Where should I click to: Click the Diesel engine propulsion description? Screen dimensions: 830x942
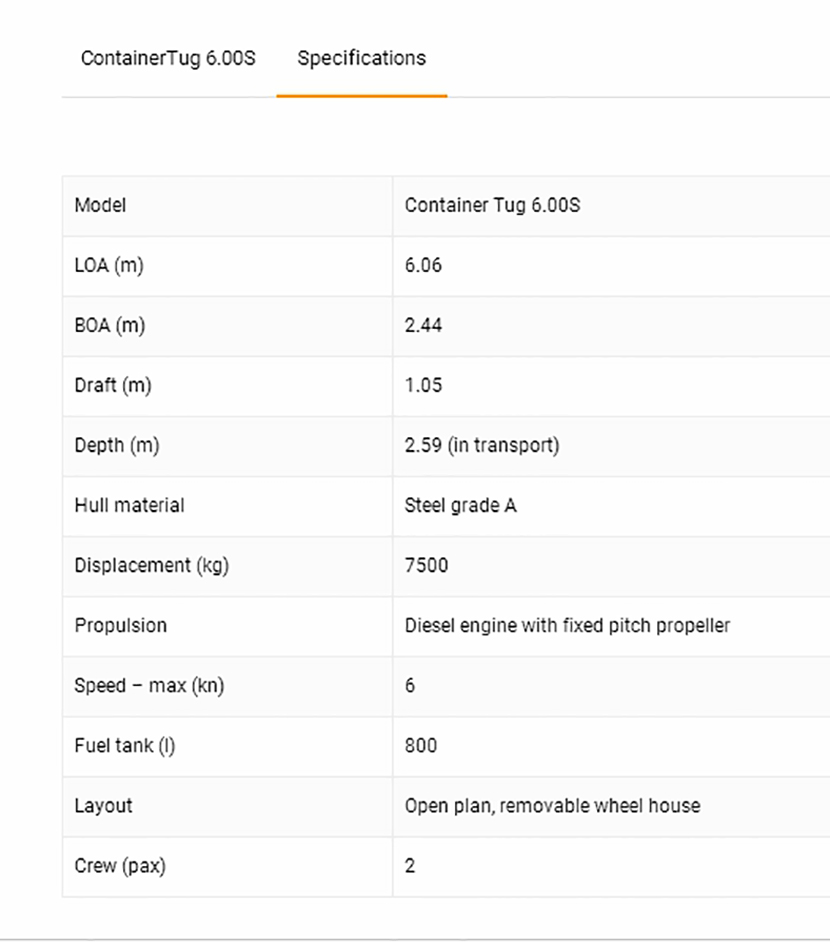[x=567, y=626]
